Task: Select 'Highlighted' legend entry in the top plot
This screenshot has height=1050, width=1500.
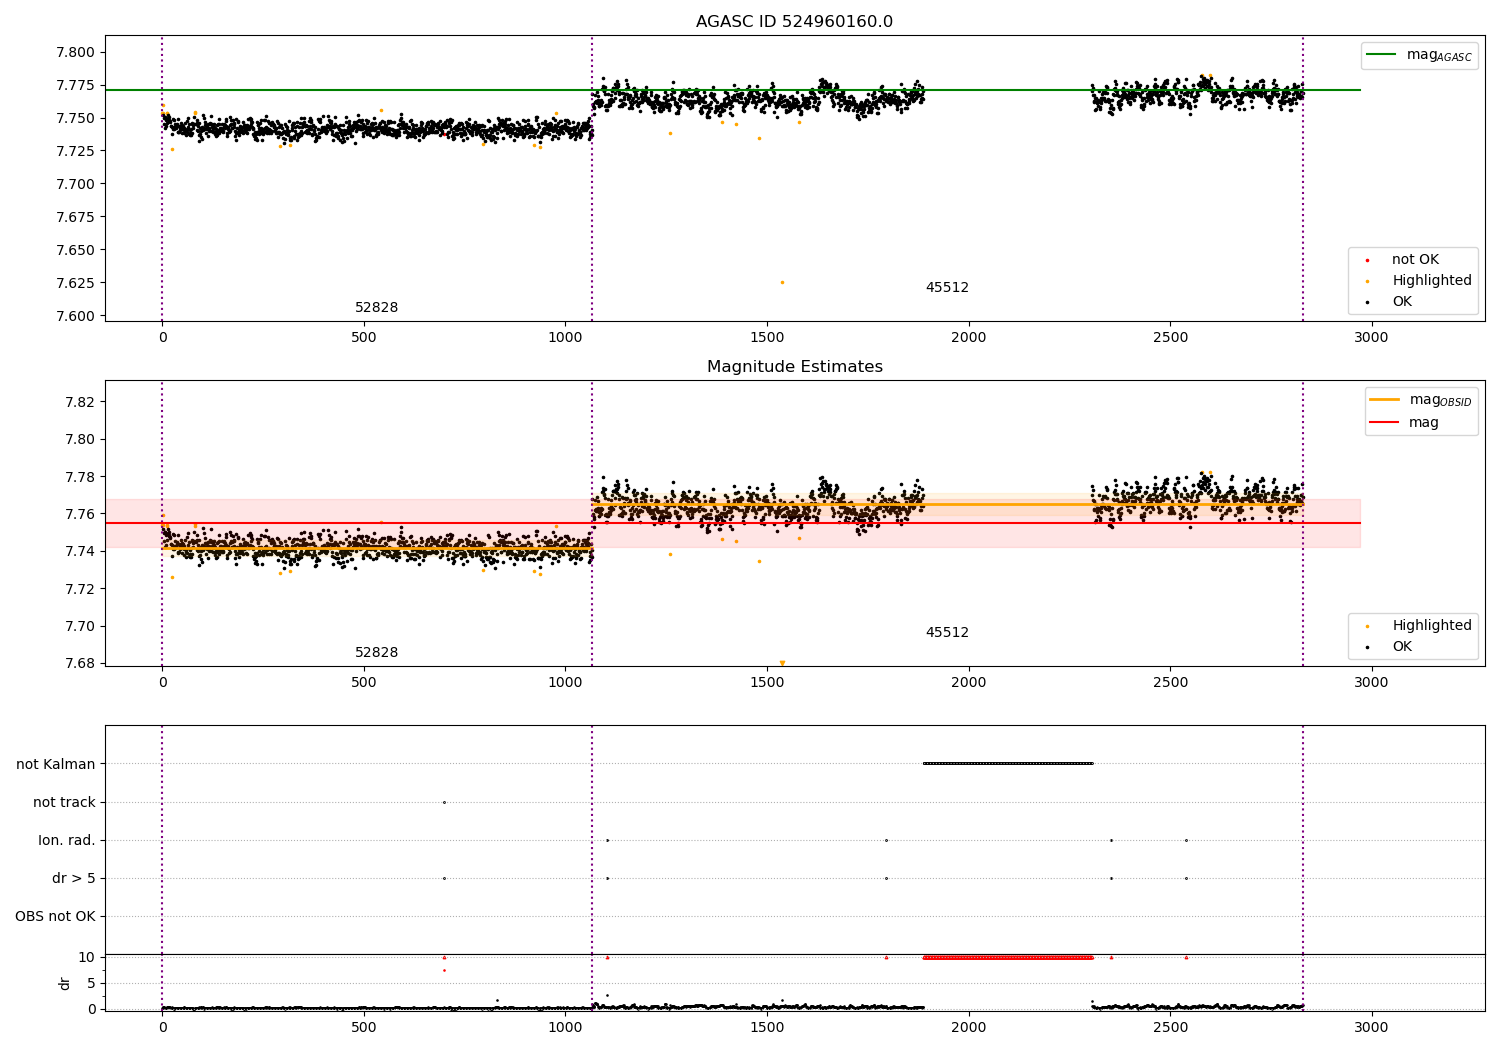Action: pyautogui.click(x=1418, y=281)
